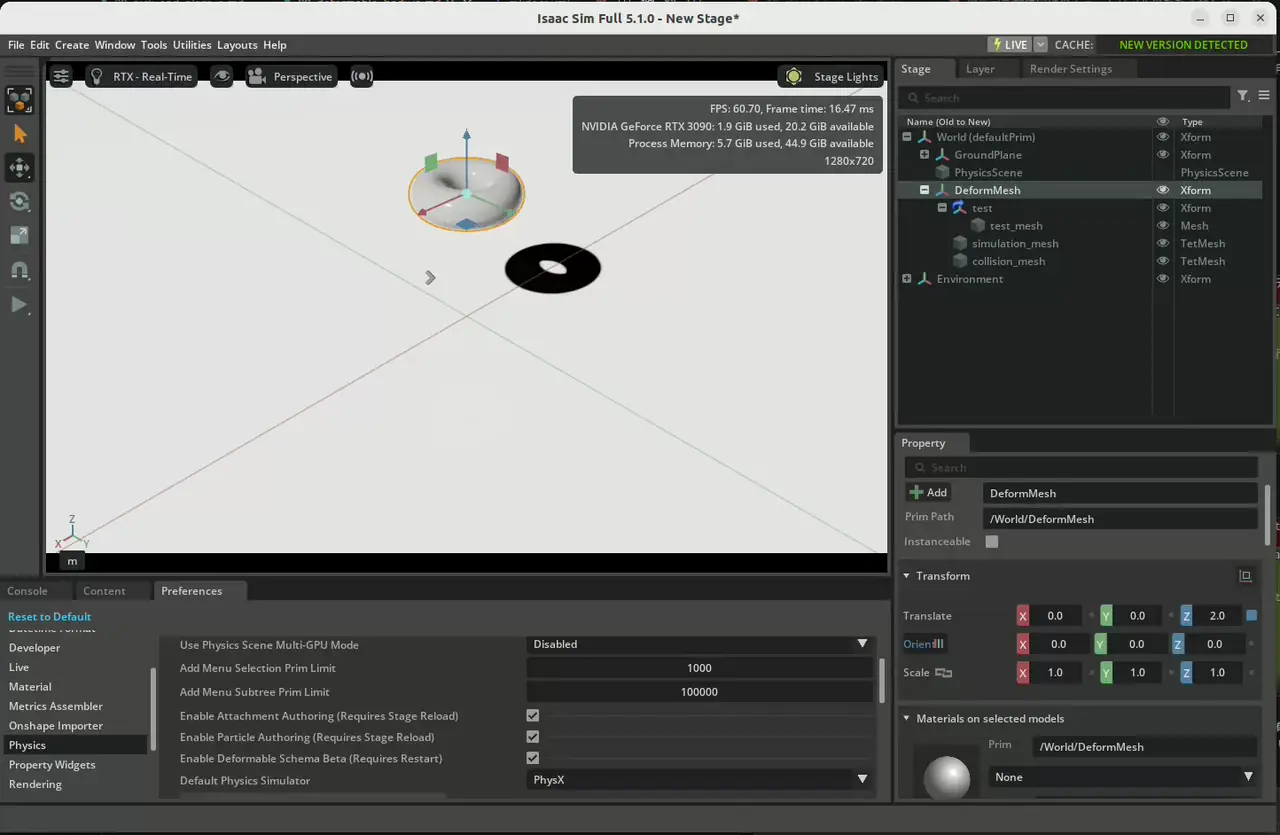Select the Move tool in the left toolbar
The image size is (1280, 835).
point(20,168)
